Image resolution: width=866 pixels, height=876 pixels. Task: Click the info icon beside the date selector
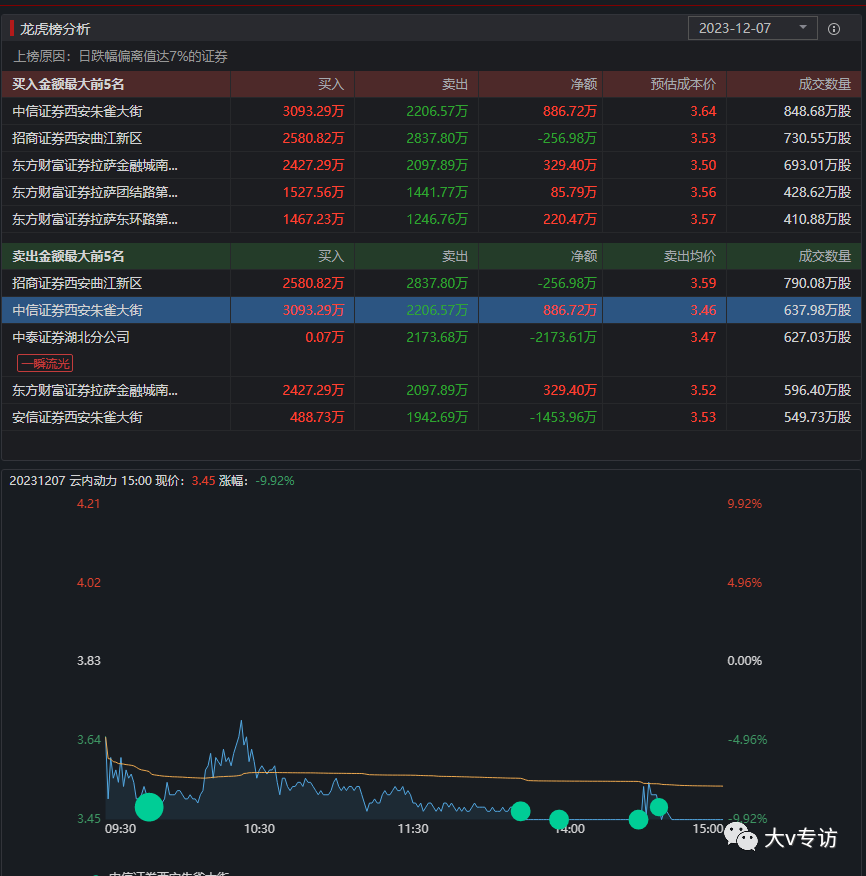[x=834, y=29]
